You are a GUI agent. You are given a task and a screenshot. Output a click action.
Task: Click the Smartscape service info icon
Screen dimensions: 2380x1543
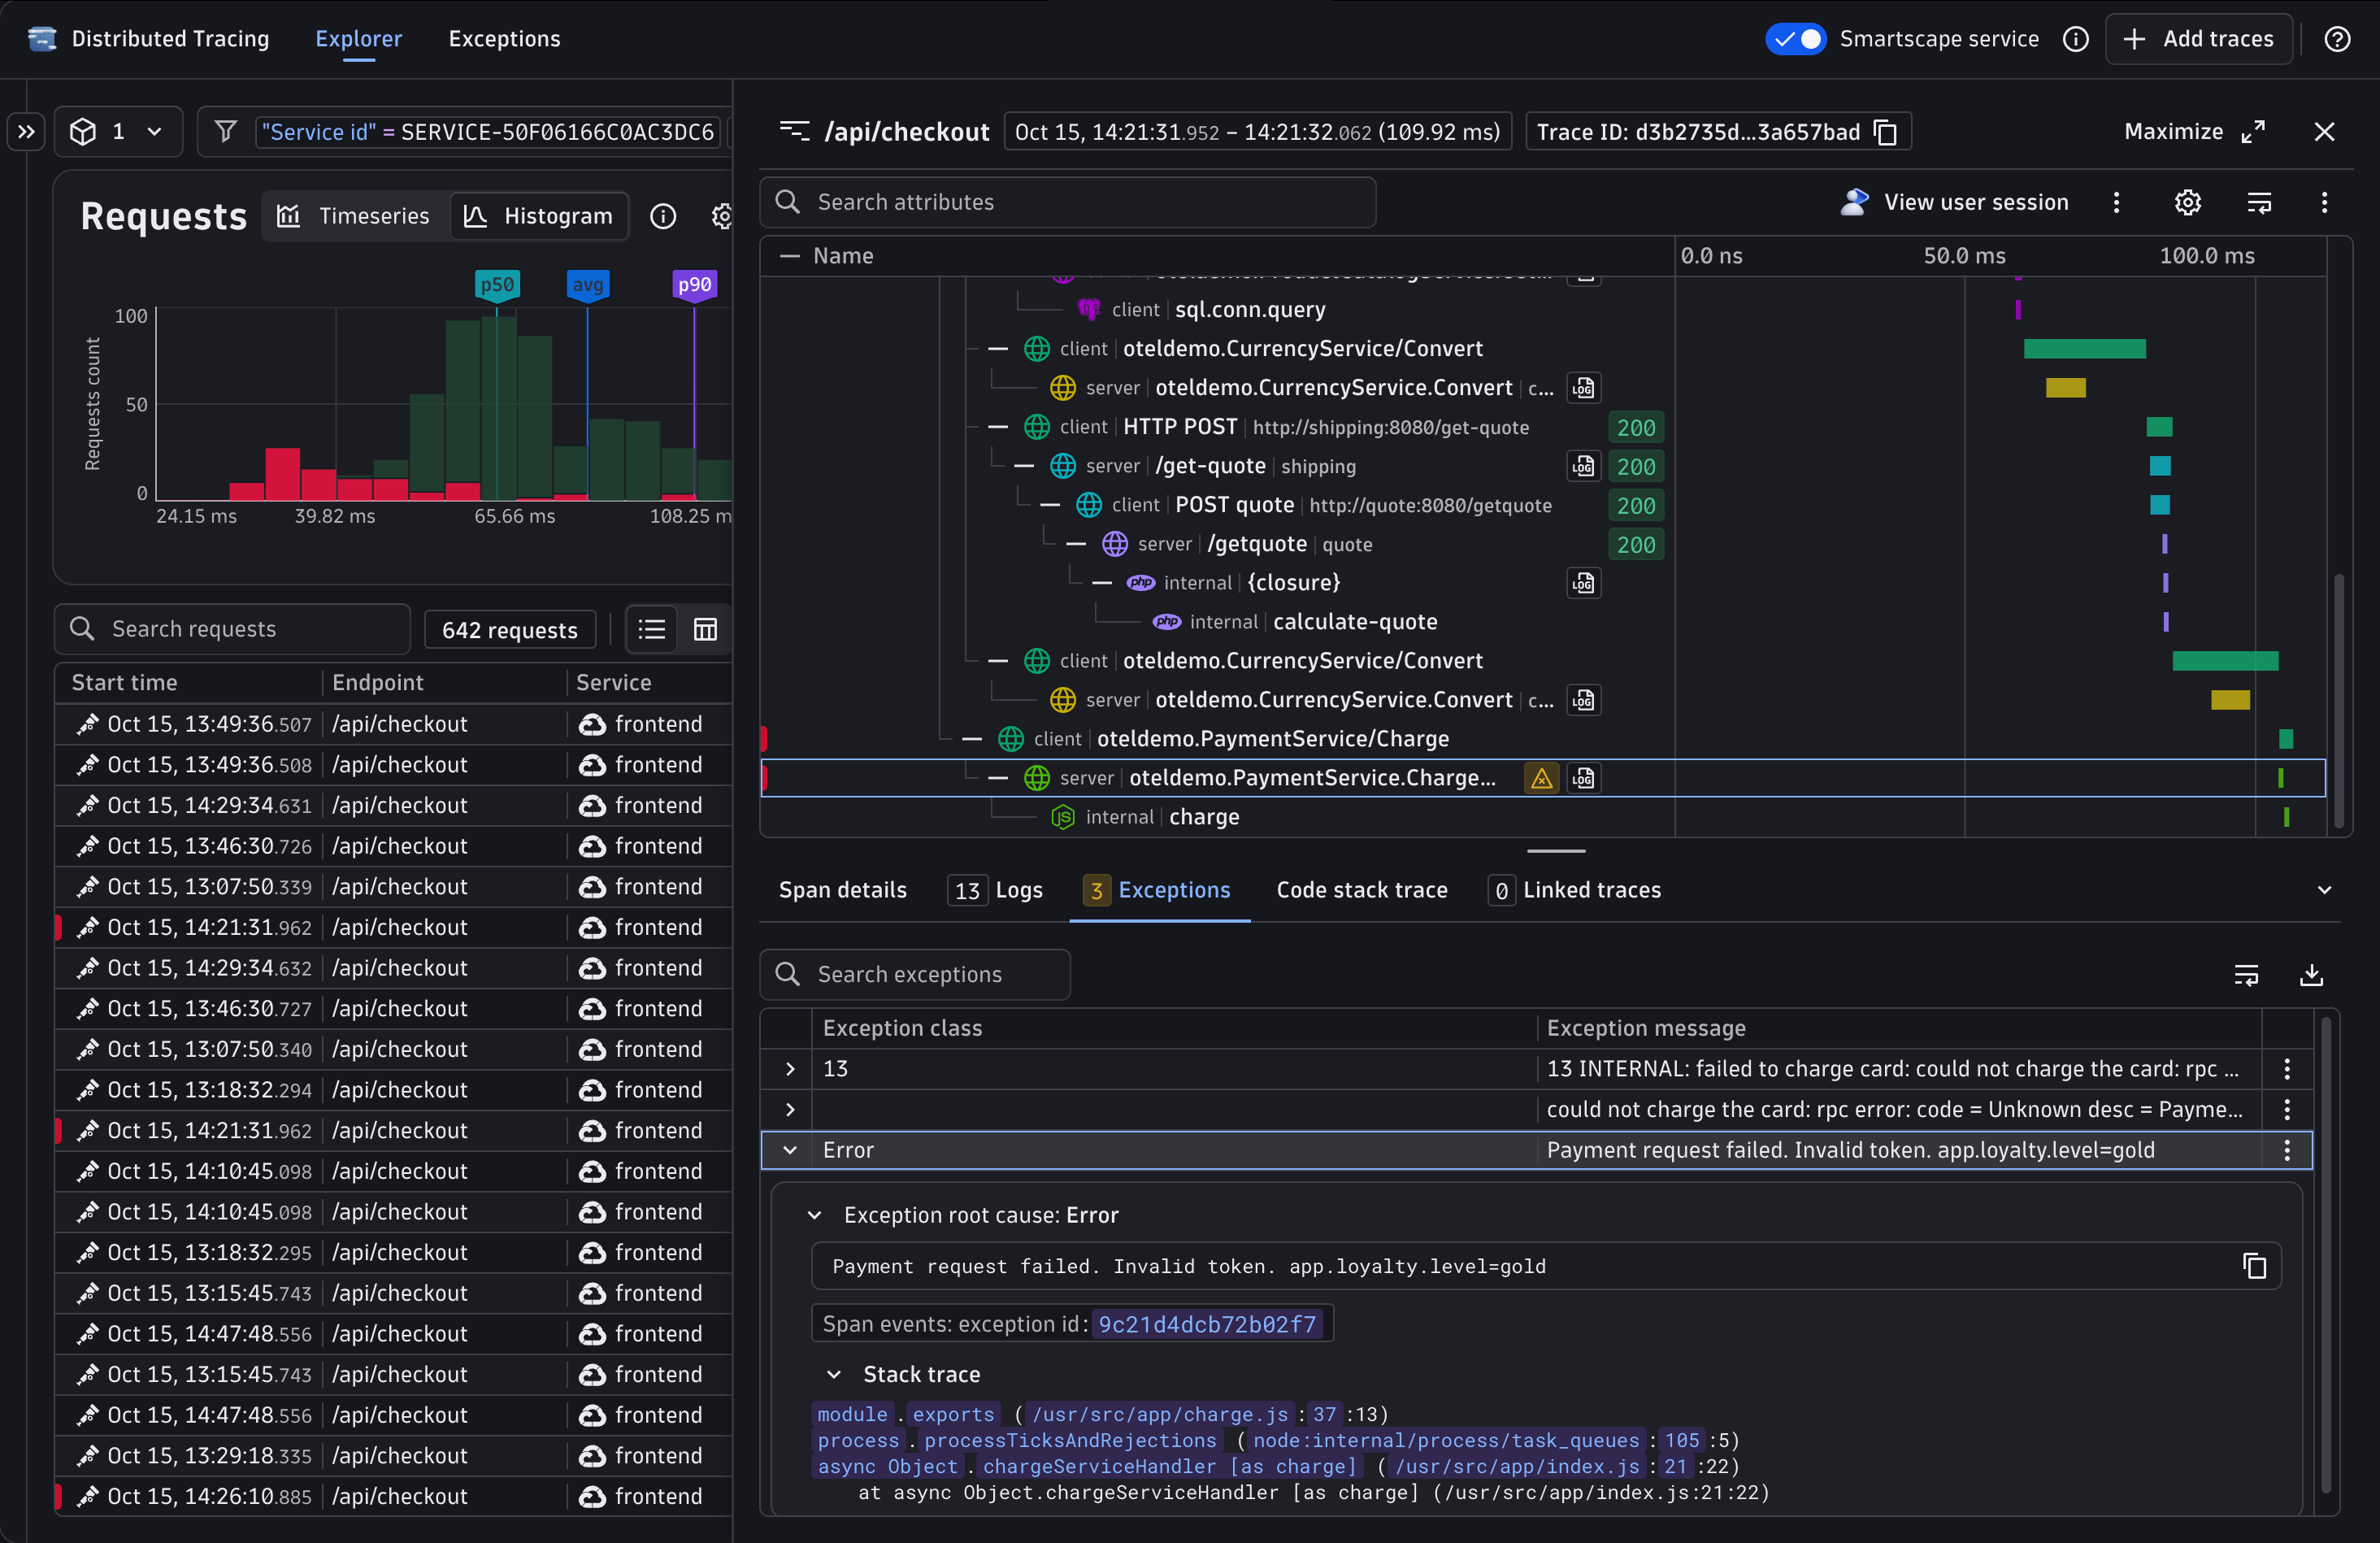tap(2076, 39)
